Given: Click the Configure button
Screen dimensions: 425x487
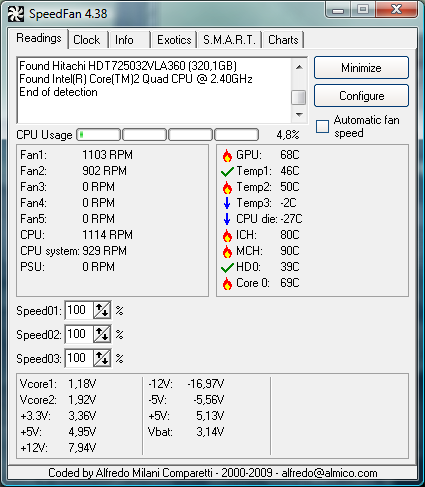Looking at the screenshot, I should (x=361, y=96).
